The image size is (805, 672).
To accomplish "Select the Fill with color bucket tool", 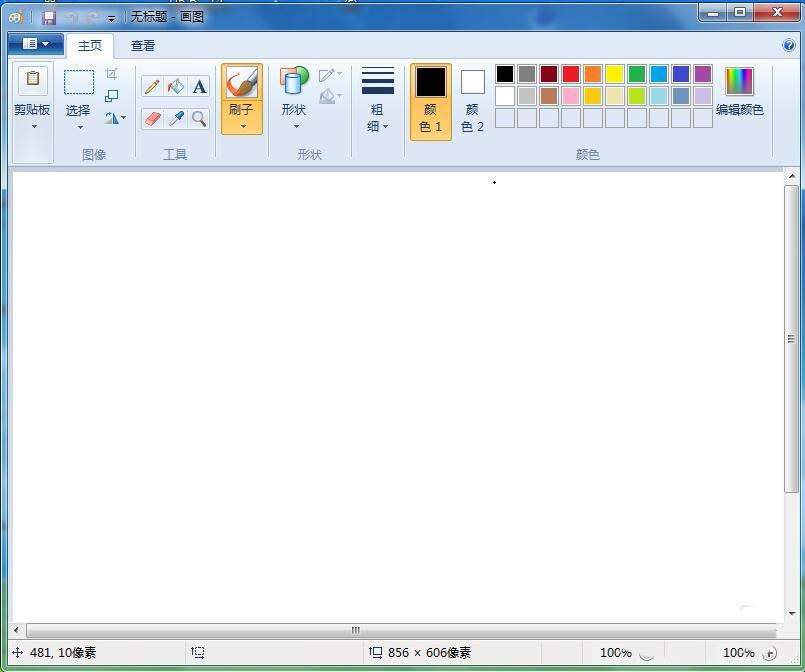I will (176, 86).
